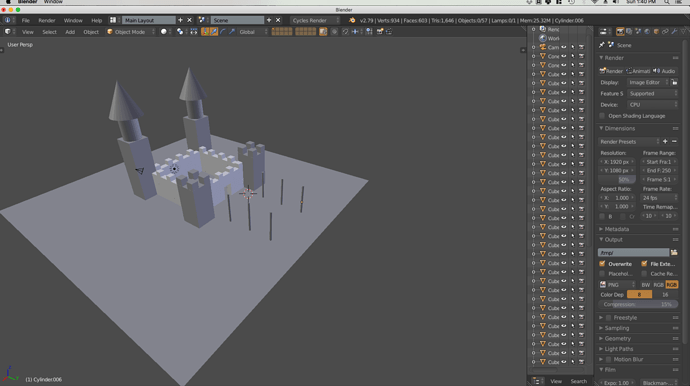This screenshot has height=386, width=690.
Task: Uncheck the Overwrite checkbox
Action: click(602, 264)
